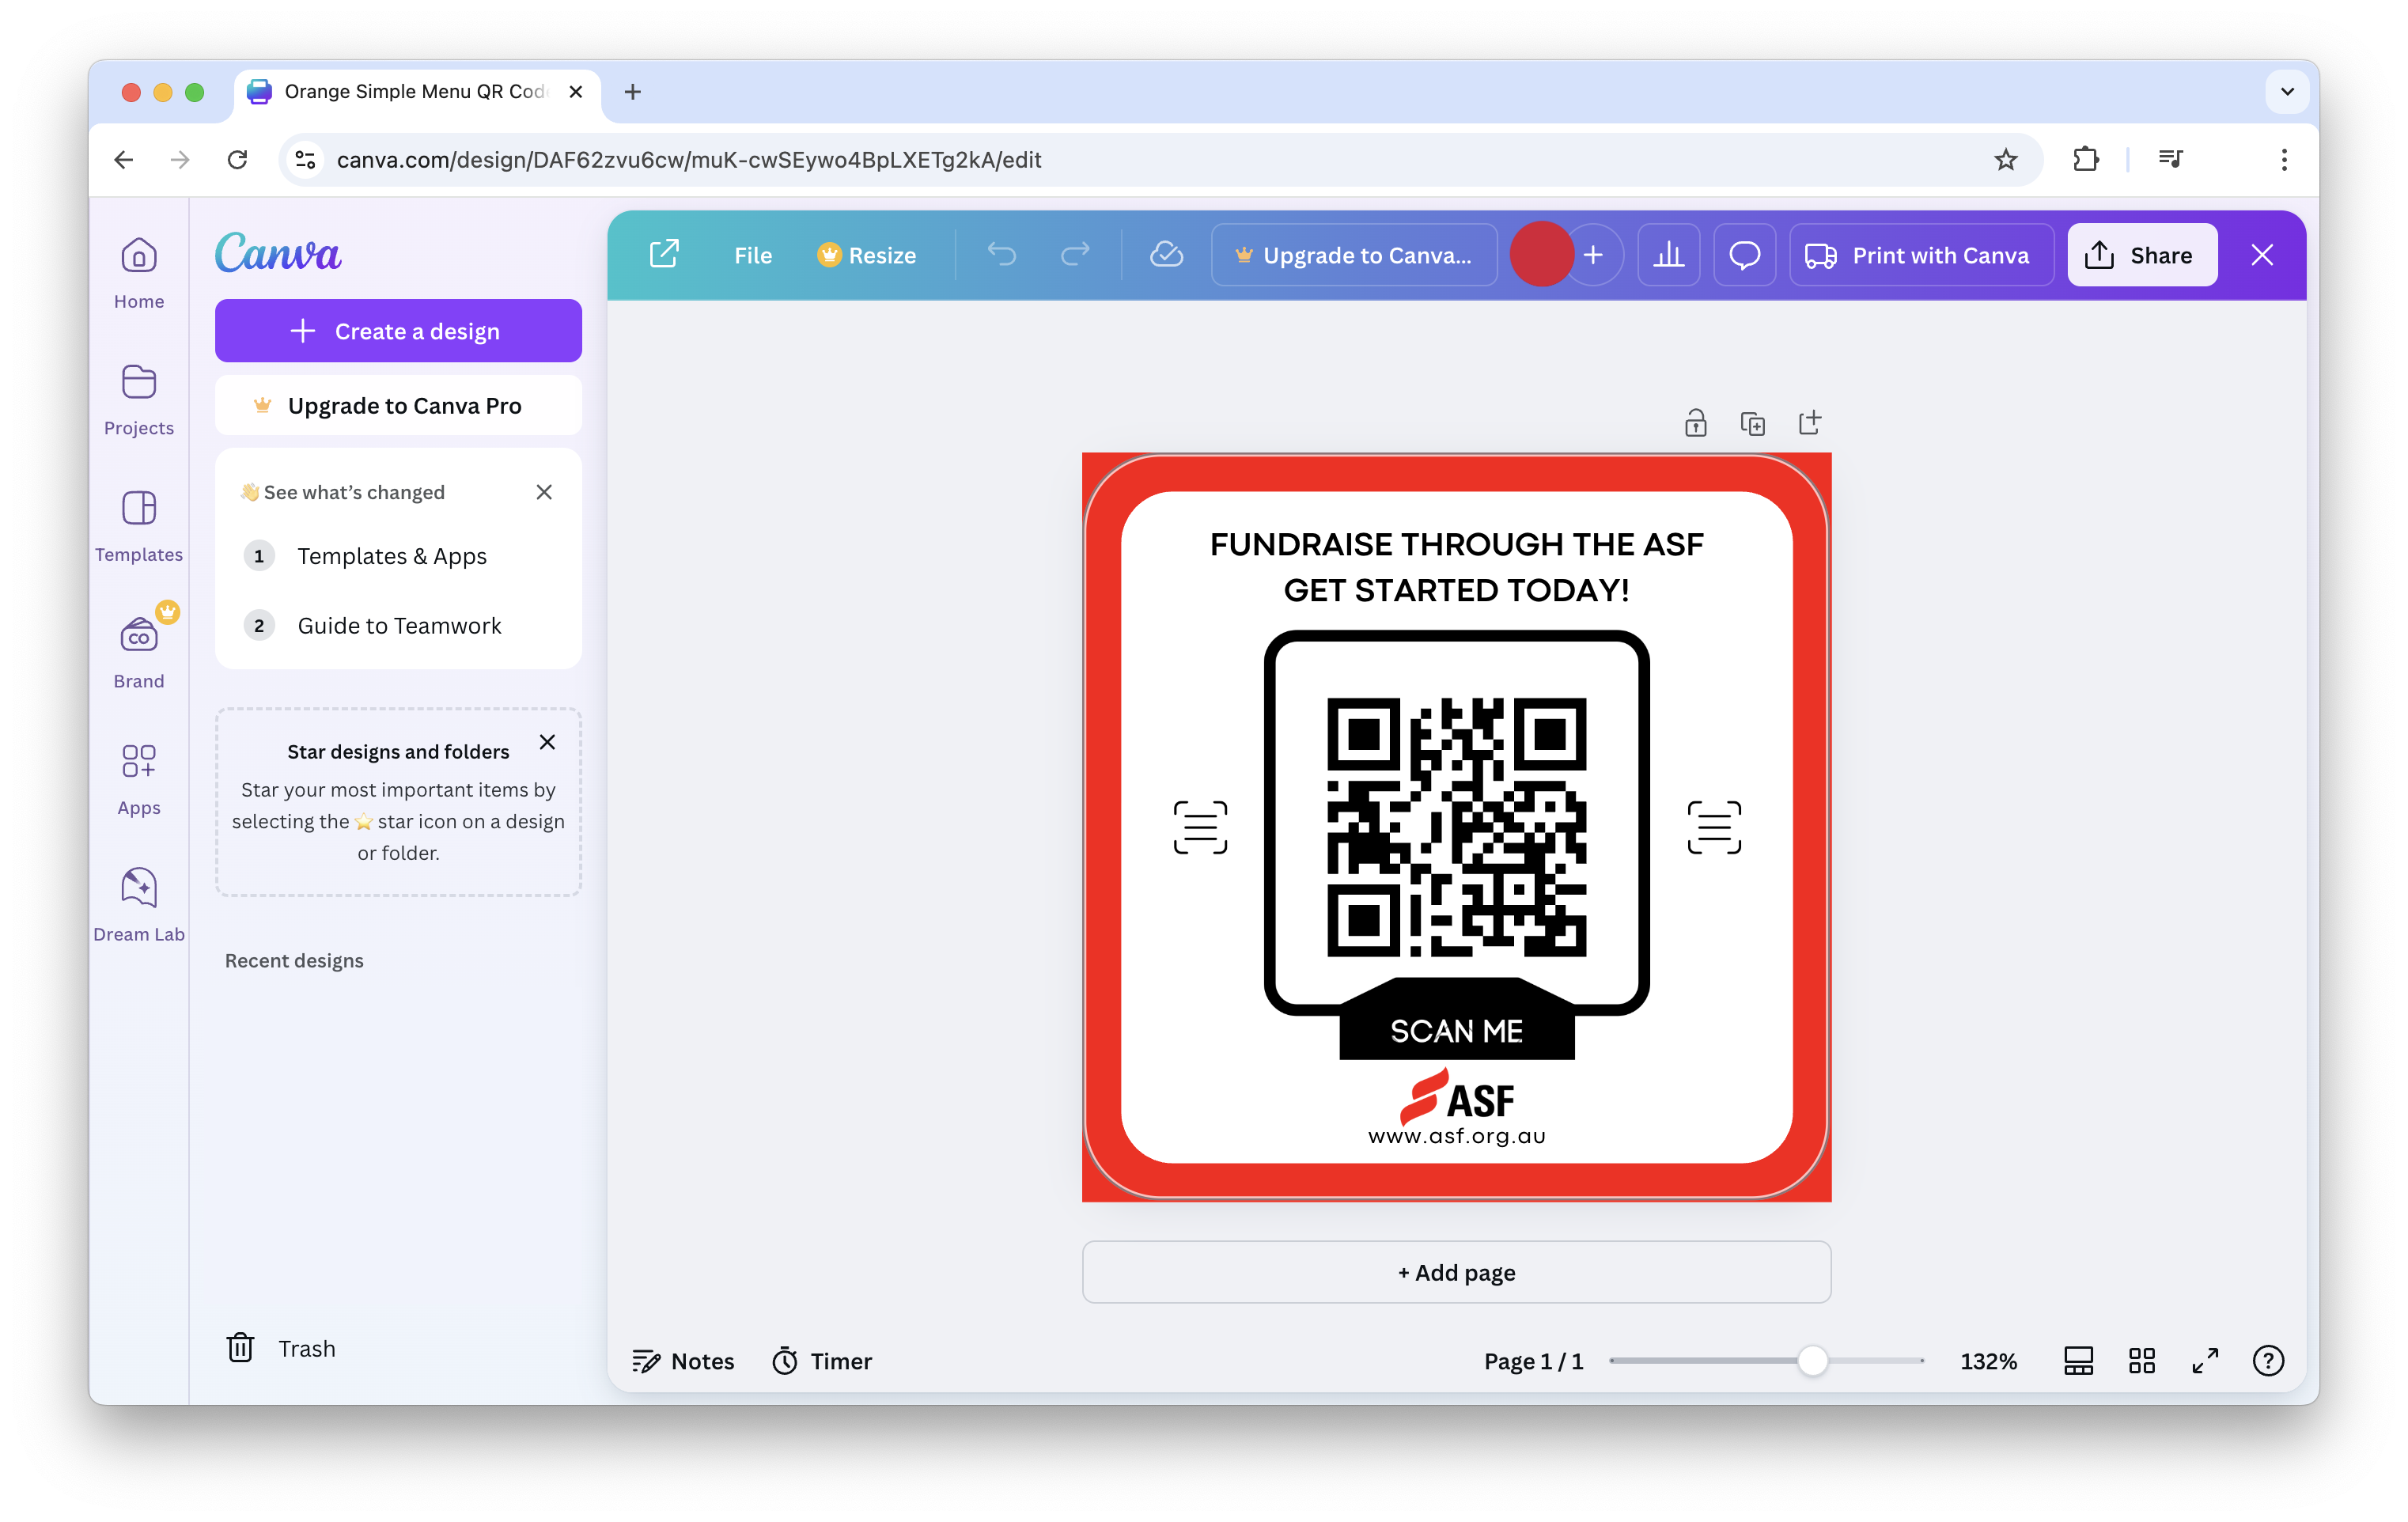The height and width of the screenshot is (1522, 2408).
Task: Click Upgrade to Canva button in top toolbar
Action: point(1354,255)
